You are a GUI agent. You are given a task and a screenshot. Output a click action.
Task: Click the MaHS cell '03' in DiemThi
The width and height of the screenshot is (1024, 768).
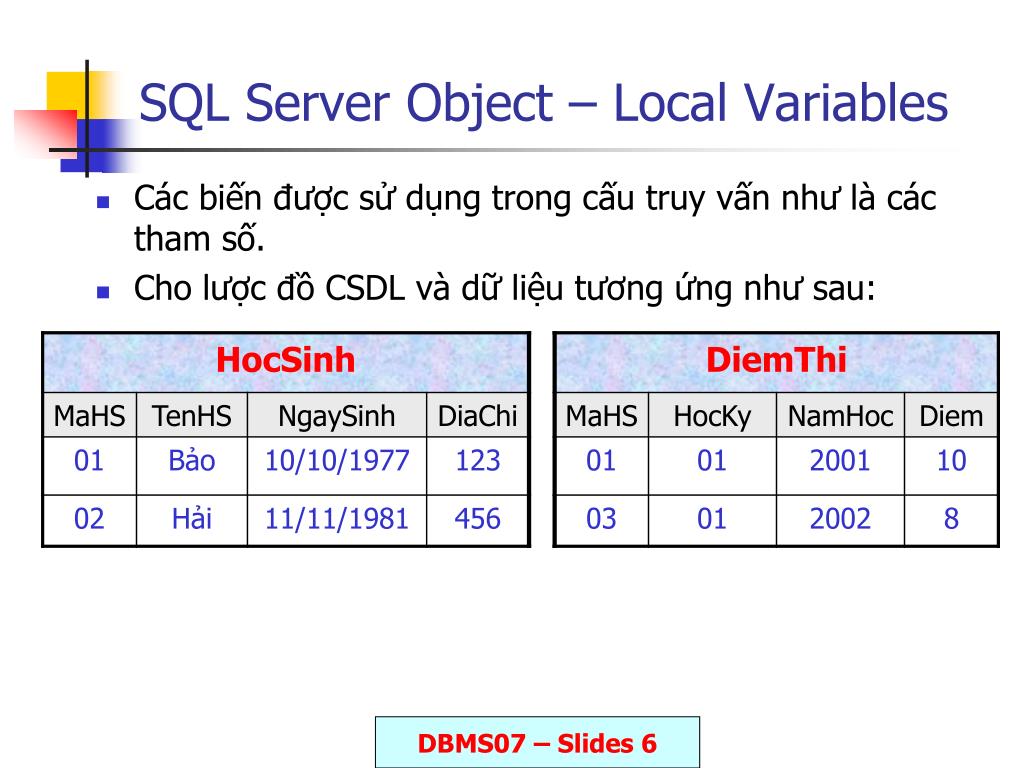(x=601, y=520)
